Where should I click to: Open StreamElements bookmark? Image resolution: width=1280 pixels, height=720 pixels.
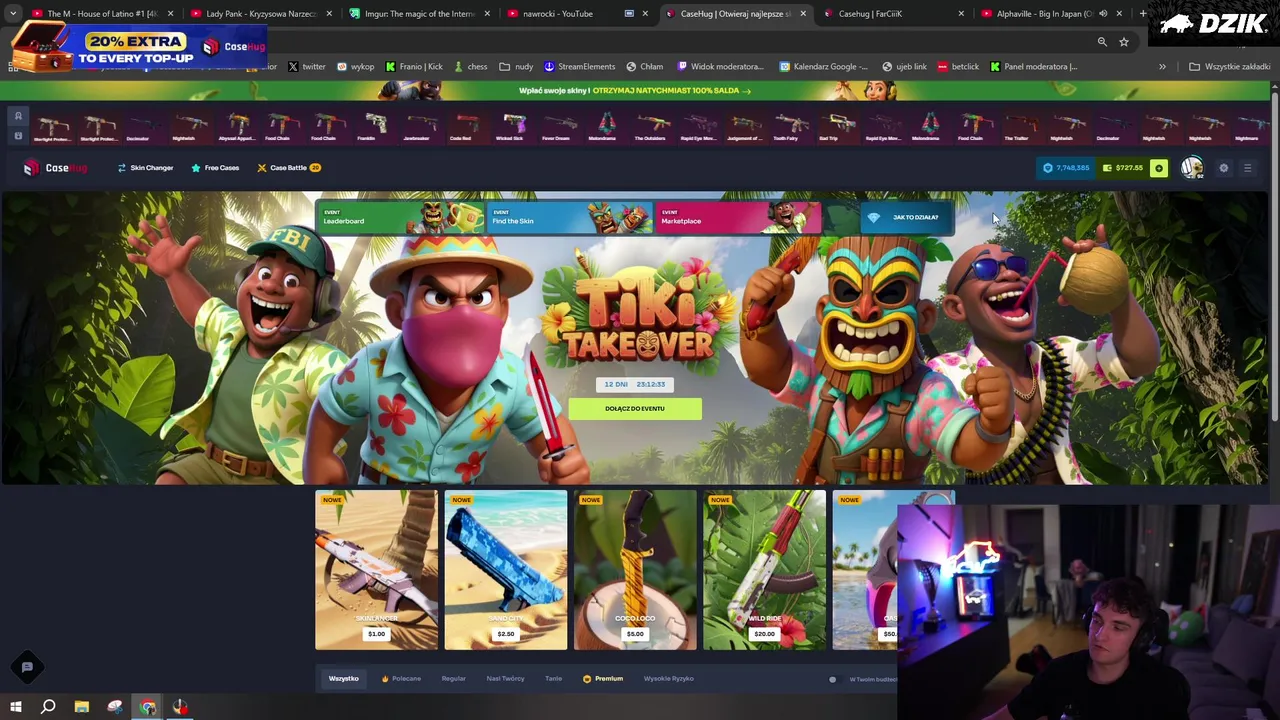(x=580, y=67)
